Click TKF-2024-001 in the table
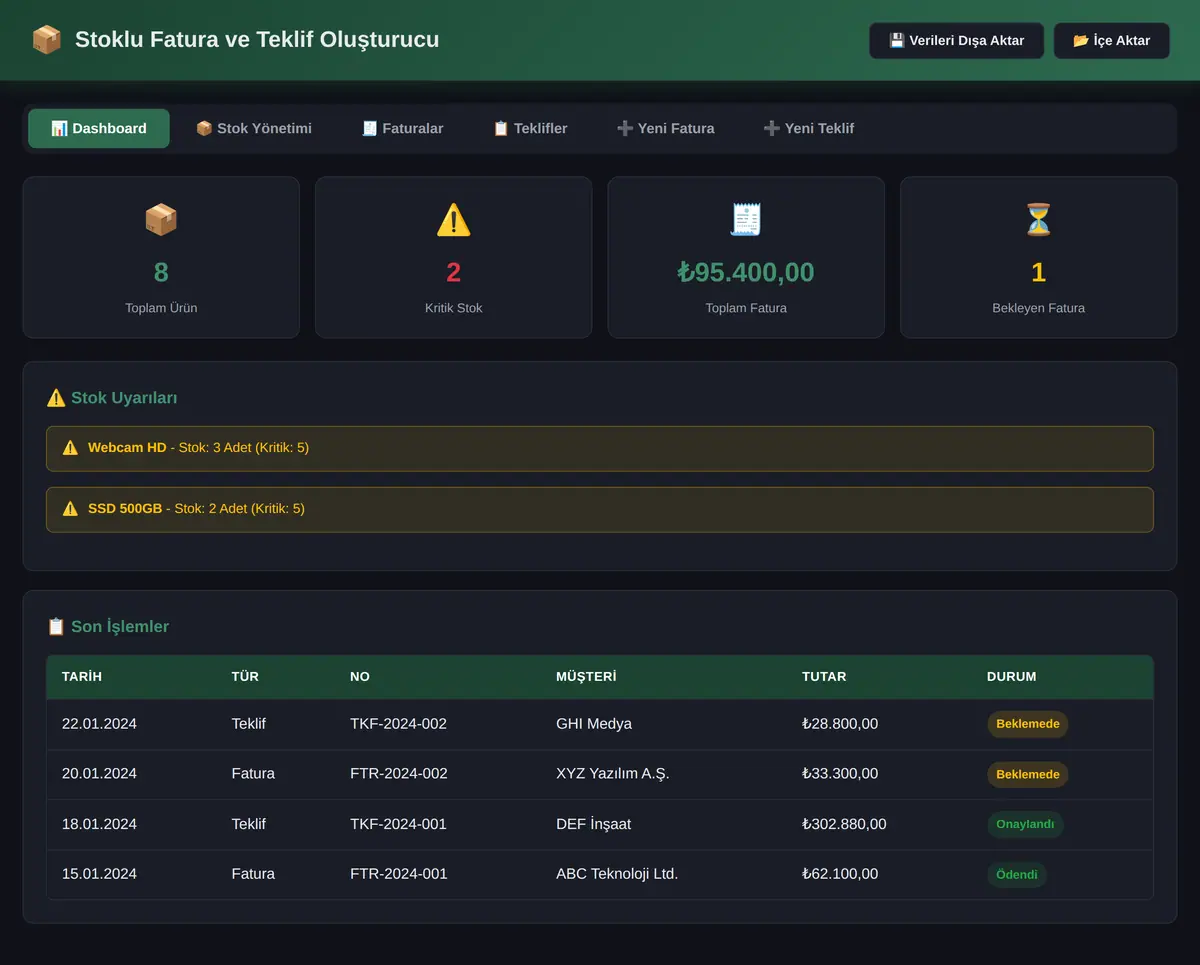1200x965 pixels. pos(398,825)
